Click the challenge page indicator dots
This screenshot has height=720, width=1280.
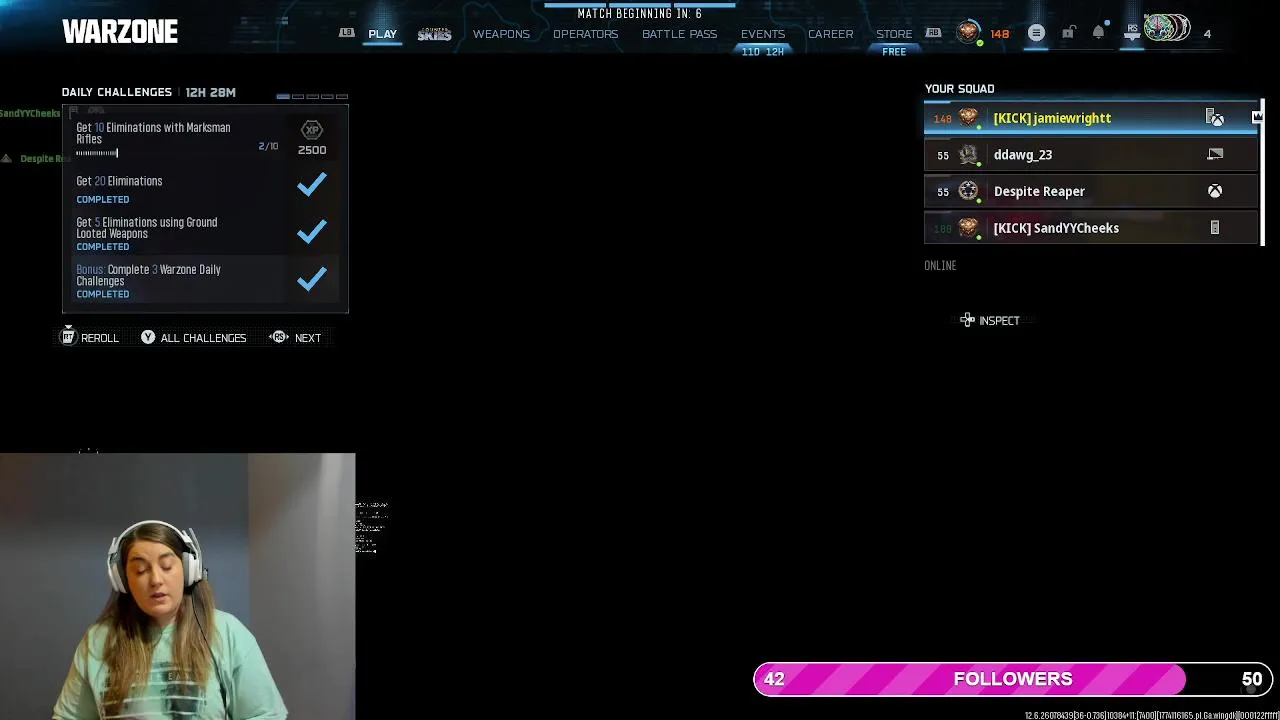[312, 96]
